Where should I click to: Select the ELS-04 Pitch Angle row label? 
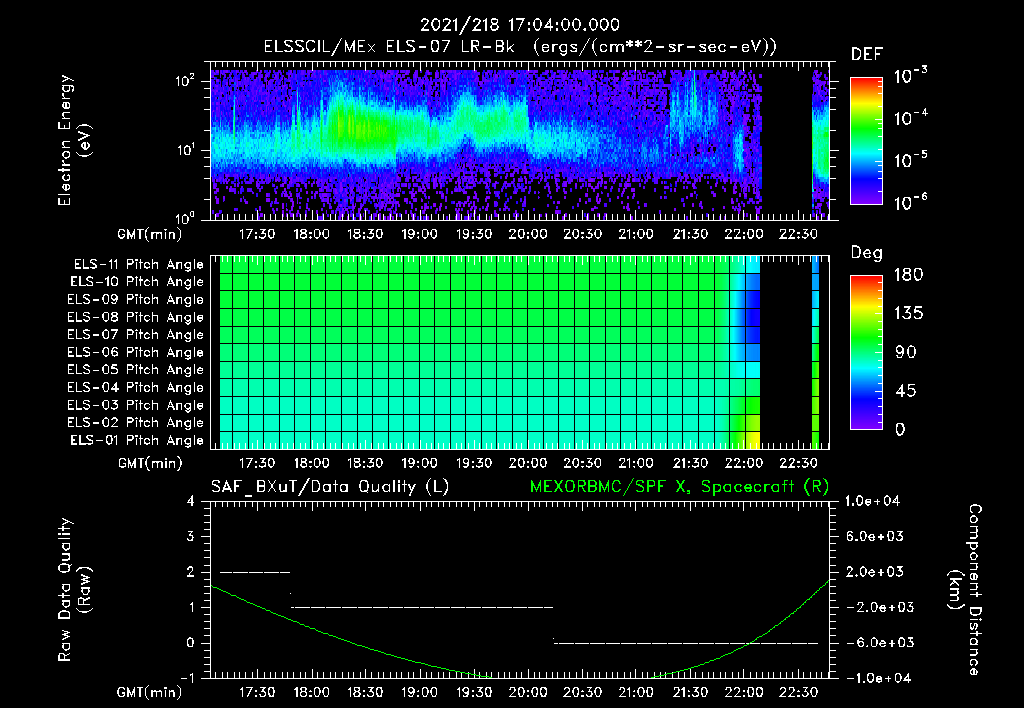click(136, 388)
